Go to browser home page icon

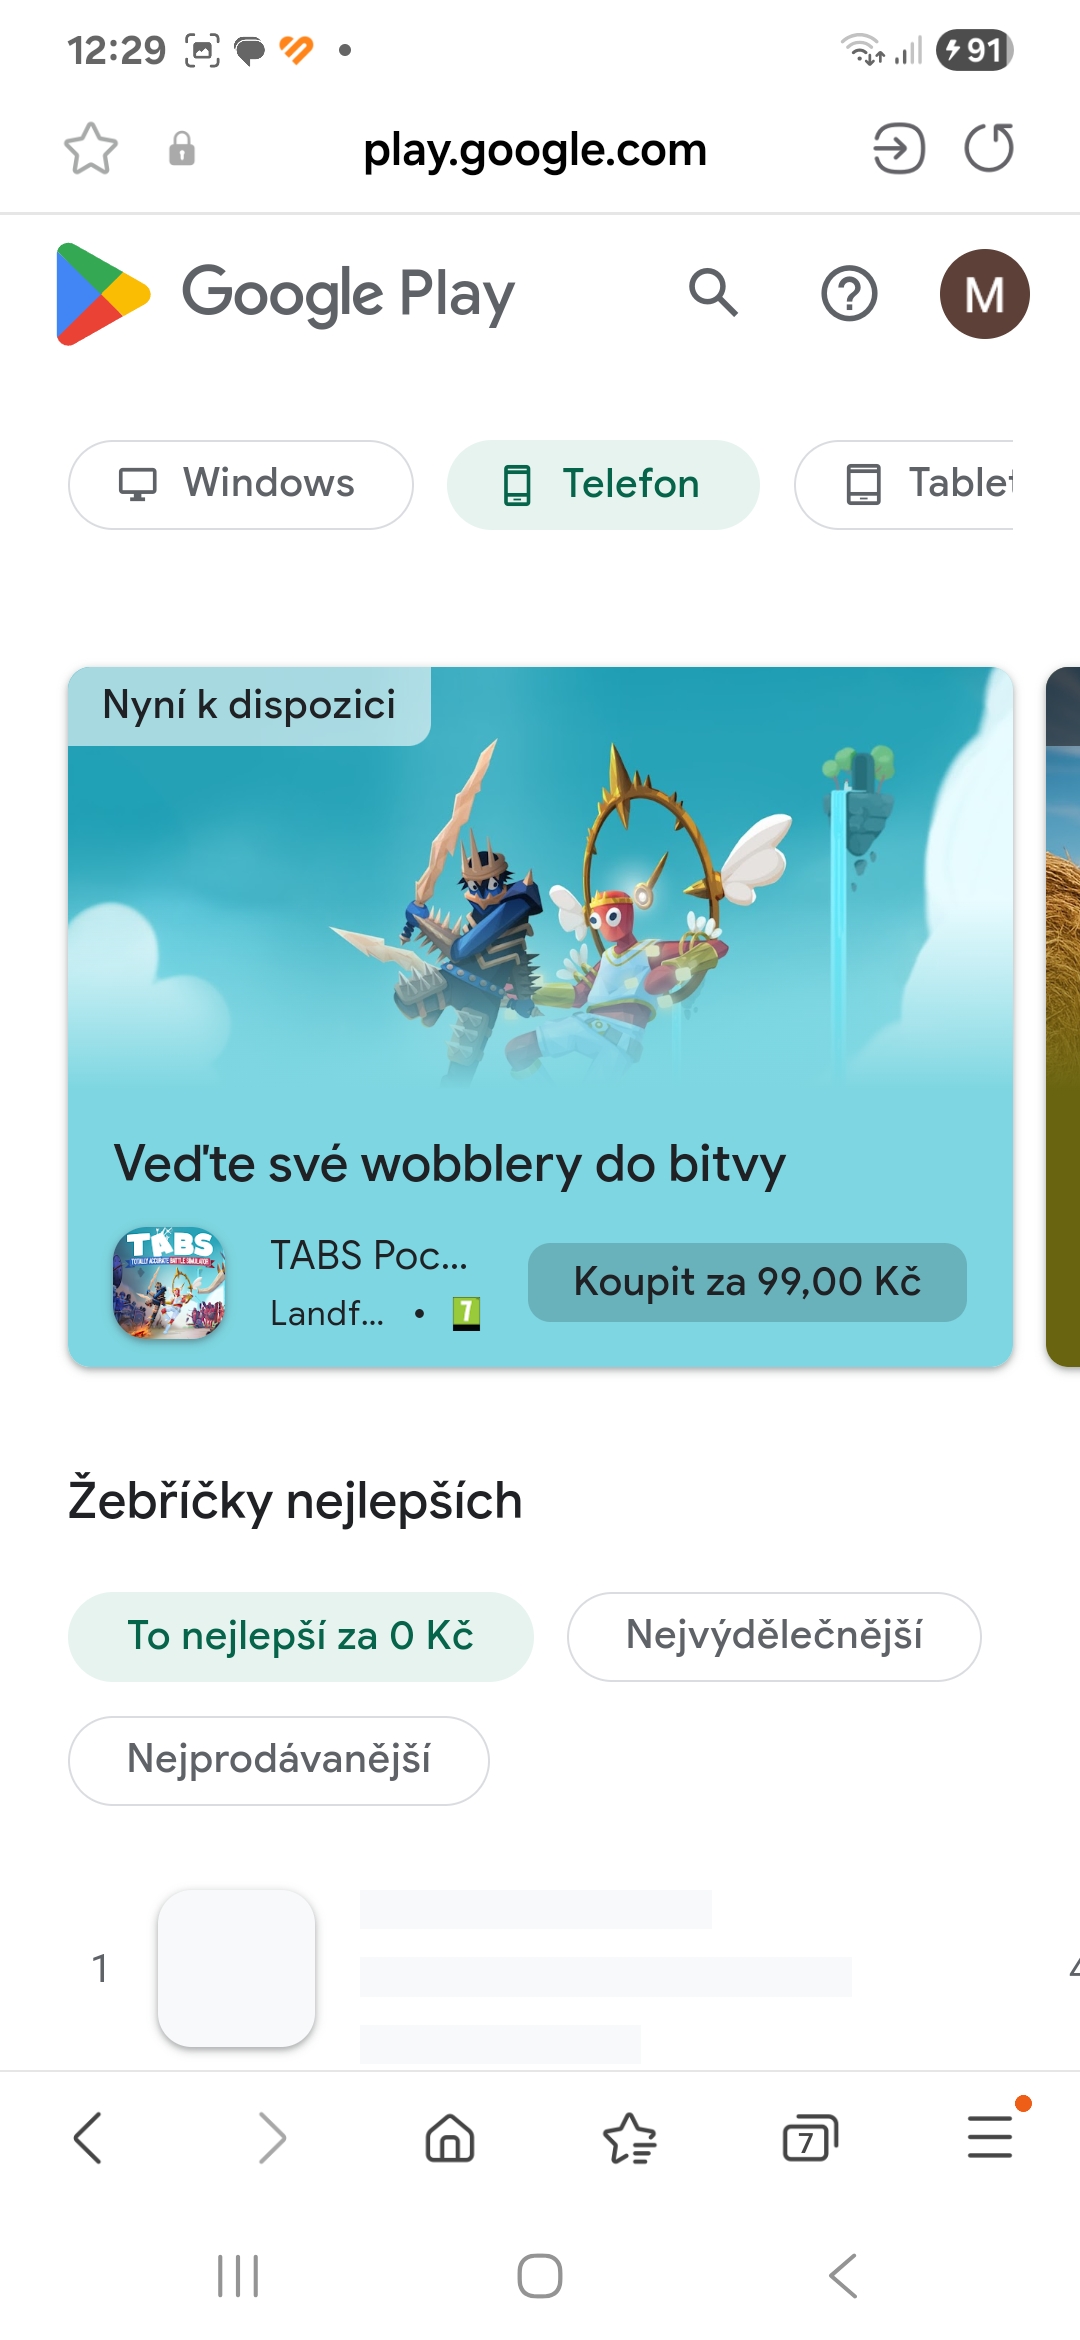pyautogui.click(x=450, y=2139)
